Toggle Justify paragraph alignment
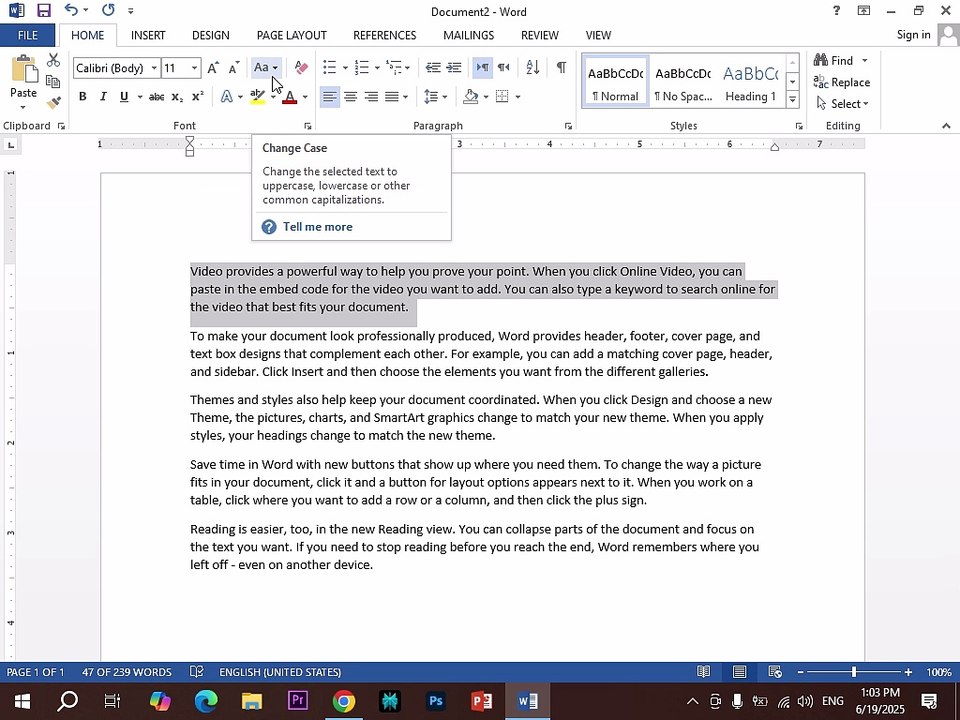Screen dimensions: 960x720 coord(392,97)
